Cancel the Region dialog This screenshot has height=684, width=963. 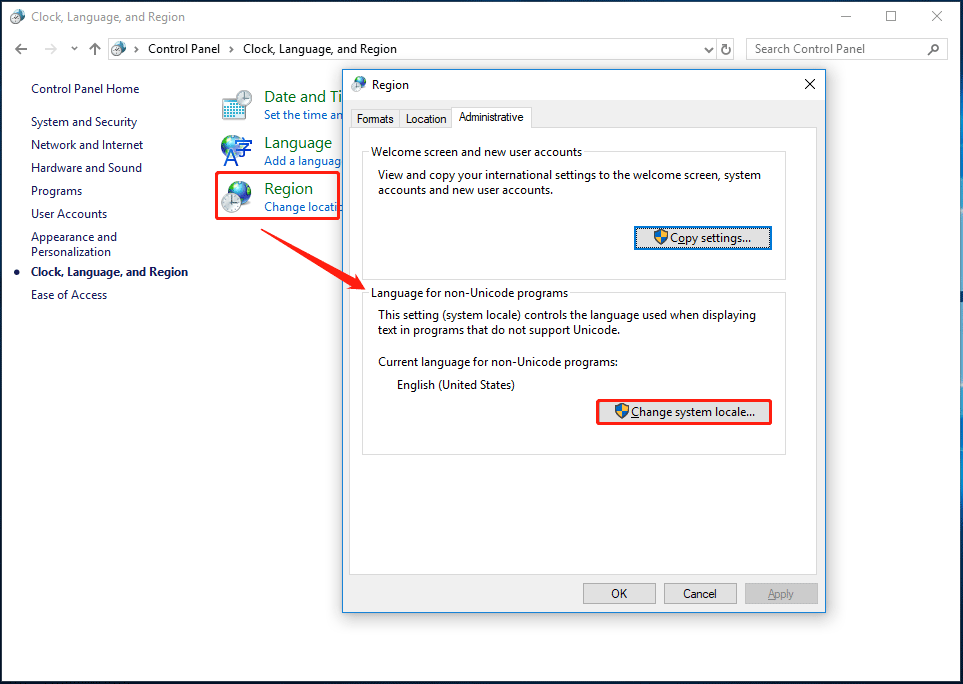point(700,594)
